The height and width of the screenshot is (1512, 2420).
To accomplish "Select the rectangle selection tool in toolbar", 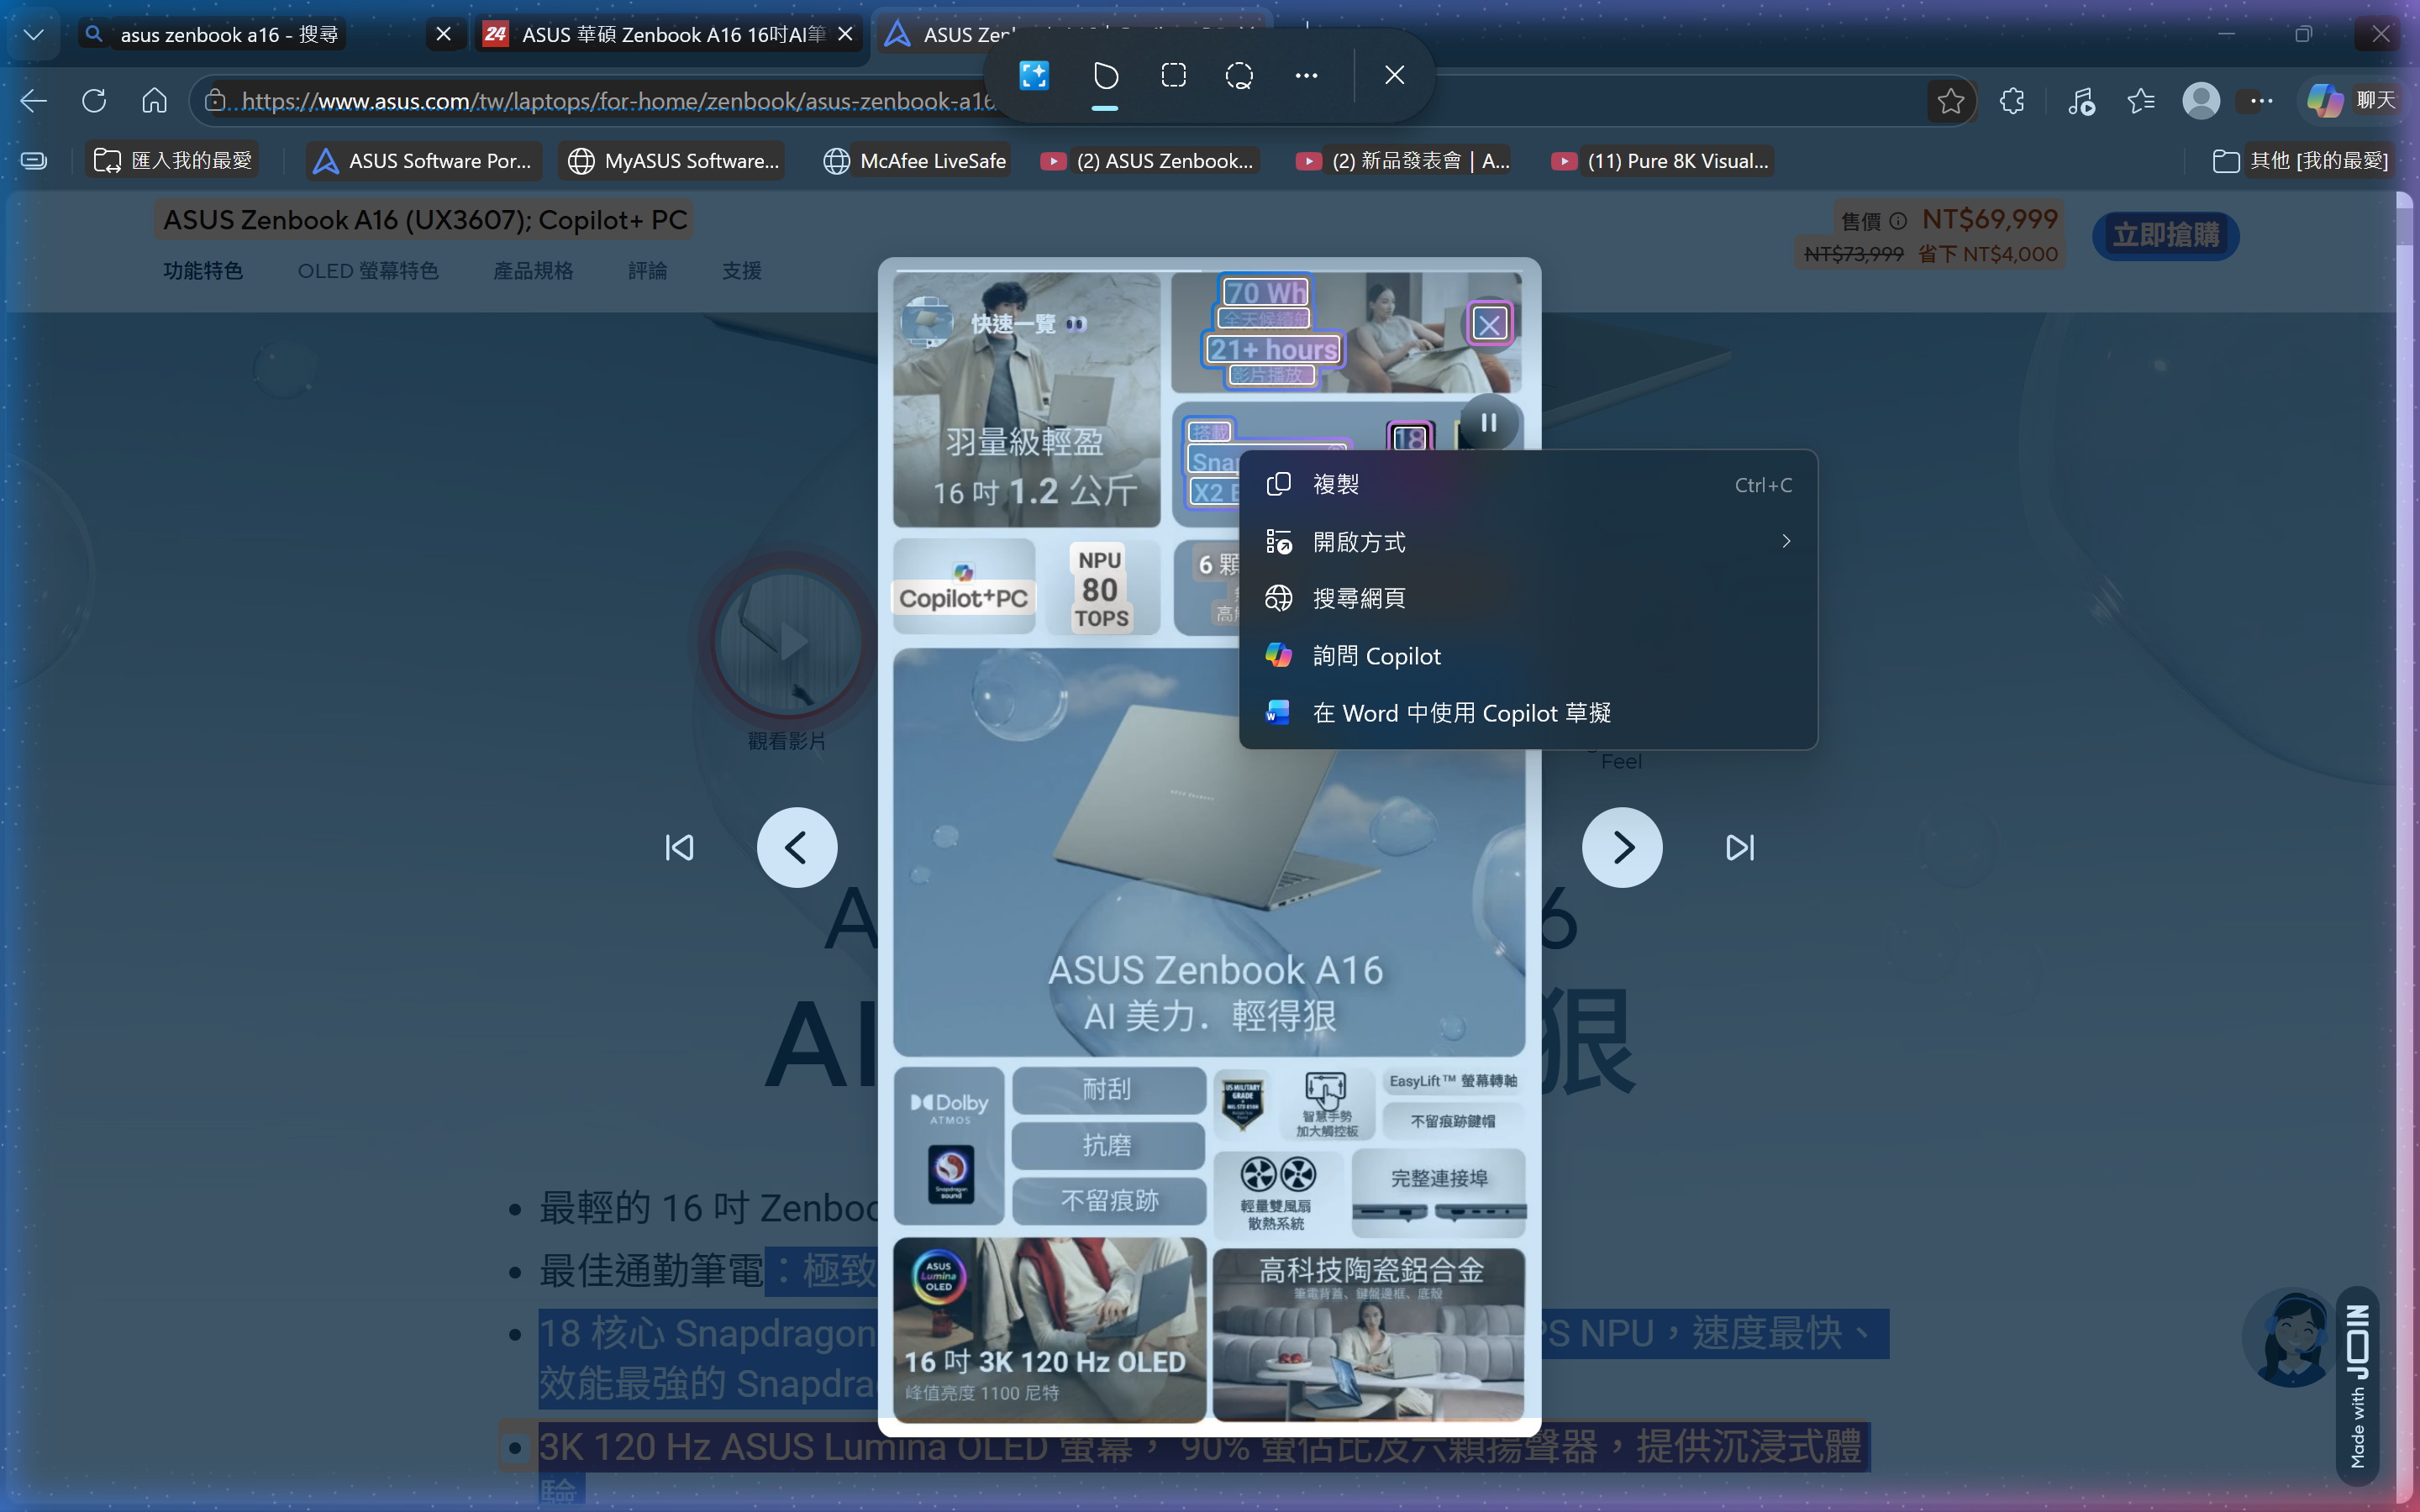I will pos(1173,75).
